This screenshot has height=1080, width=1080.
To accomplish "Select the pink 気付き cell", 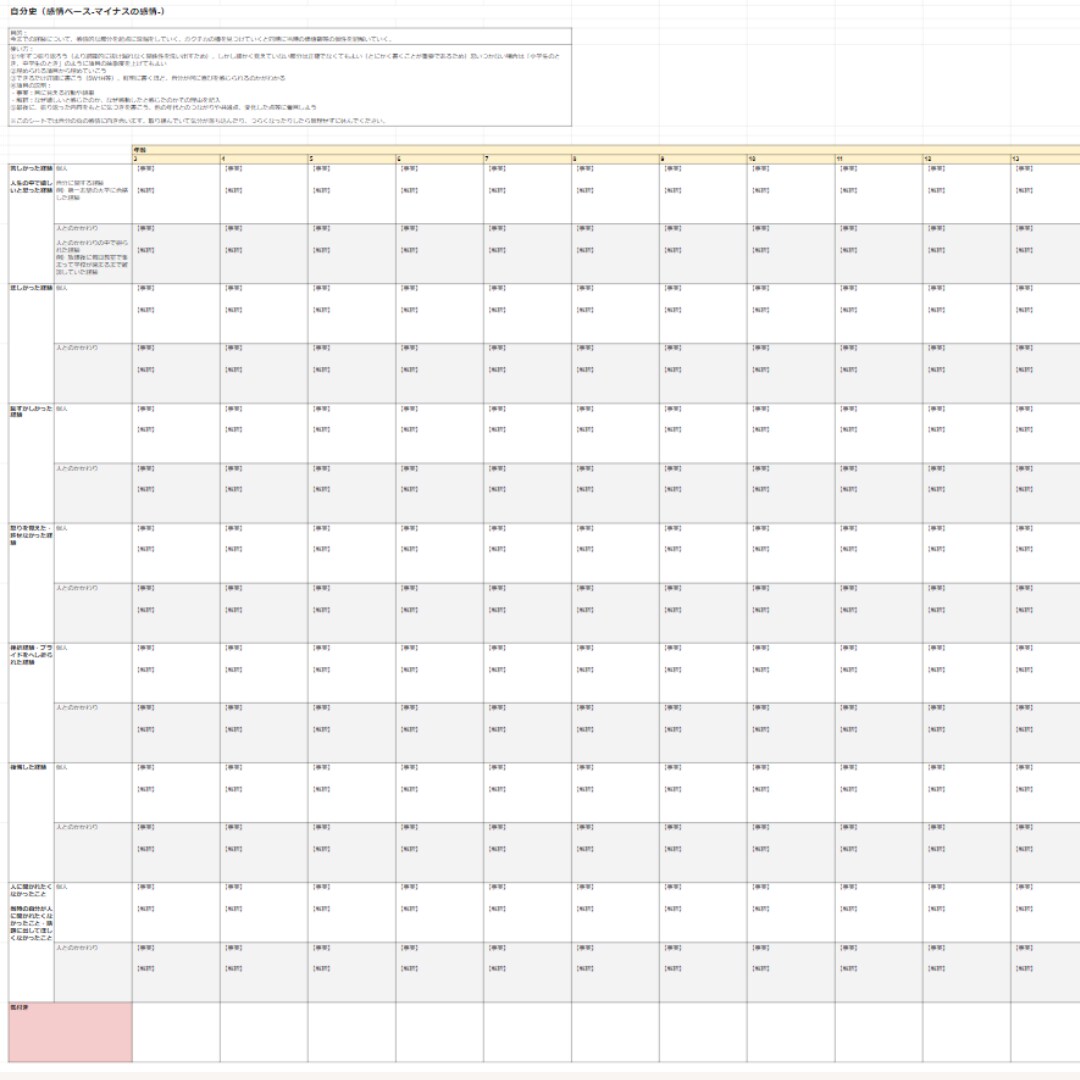I will [x=70, y=1032].
